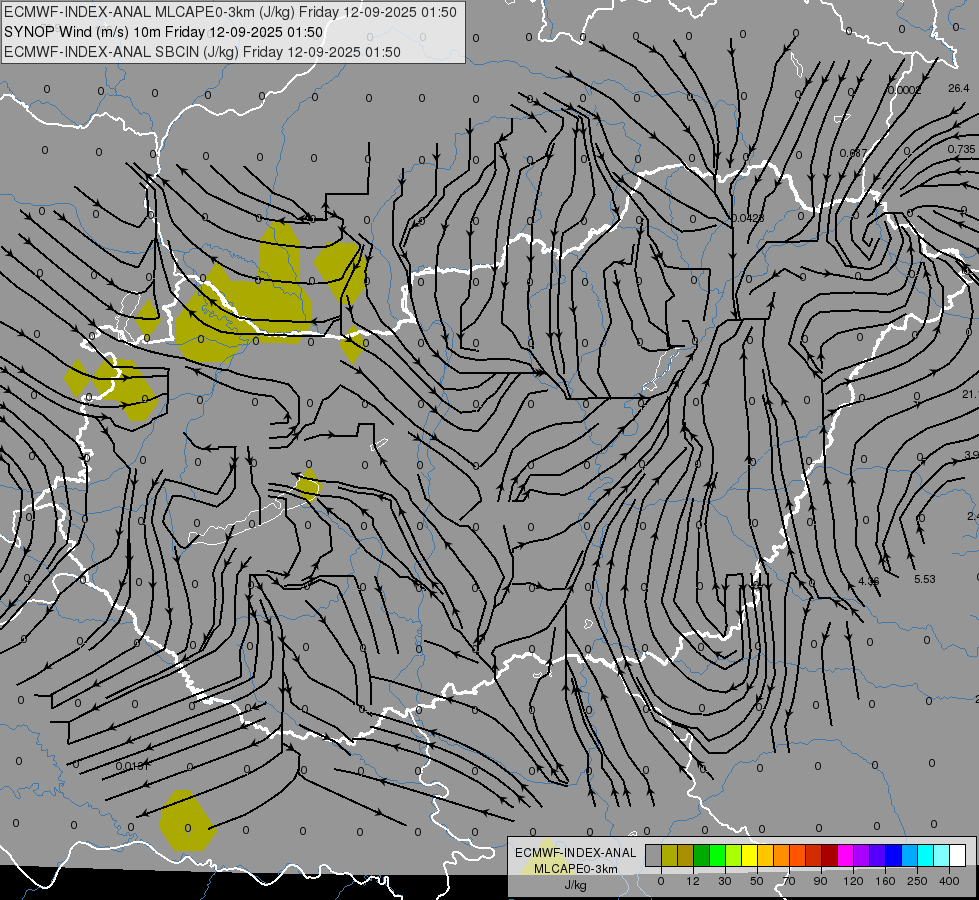This screenshot has height=900, width=979.
Task: Select the dark green legend swatch
Action: coord(702,855)
